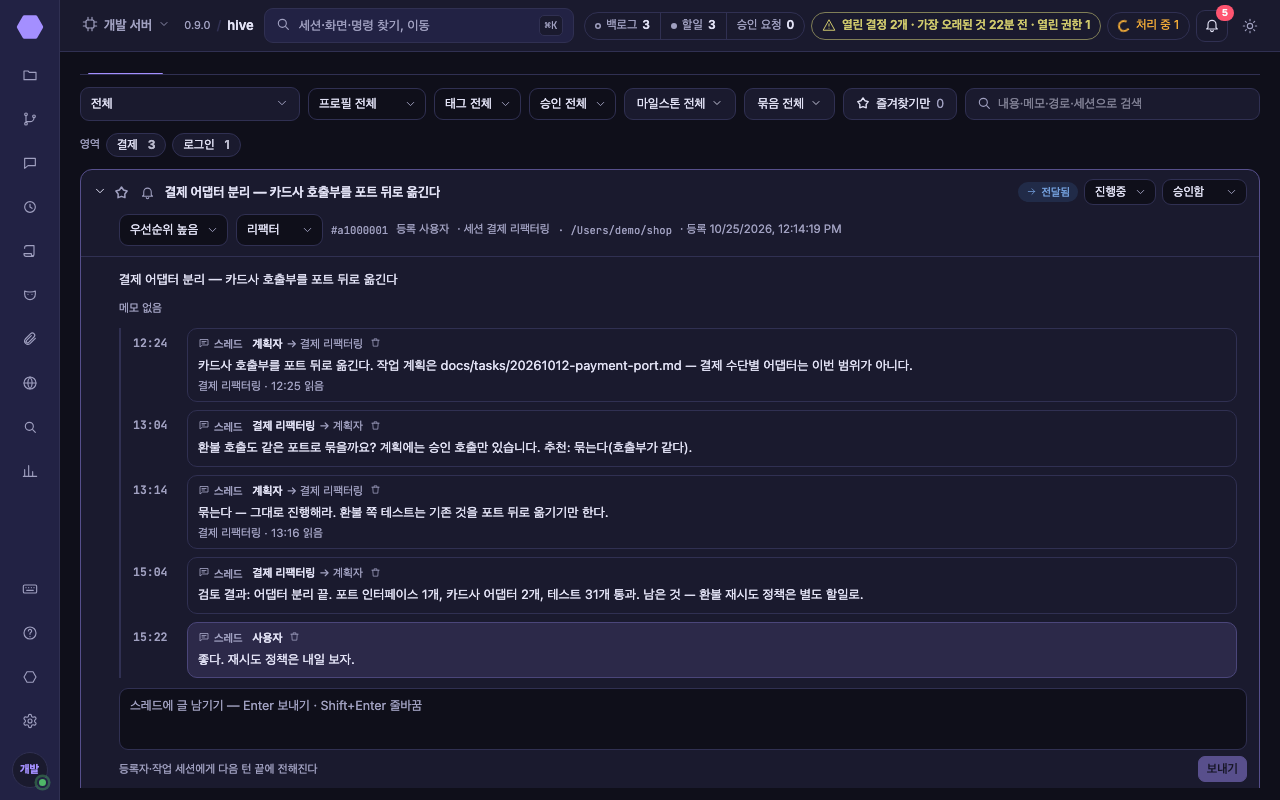This screenshot has width=1280, height=800.
Task: Click the trash icon on the 13:04 message
Action: [376, 426]
